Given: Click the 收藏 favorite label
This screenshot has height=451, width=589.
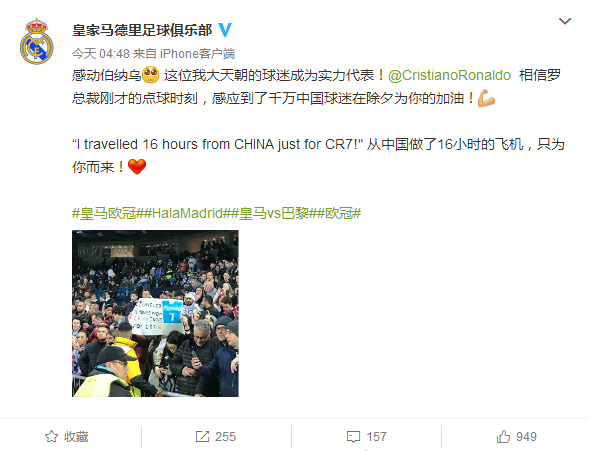Looking at the screenshot, I should pos(76,437).
